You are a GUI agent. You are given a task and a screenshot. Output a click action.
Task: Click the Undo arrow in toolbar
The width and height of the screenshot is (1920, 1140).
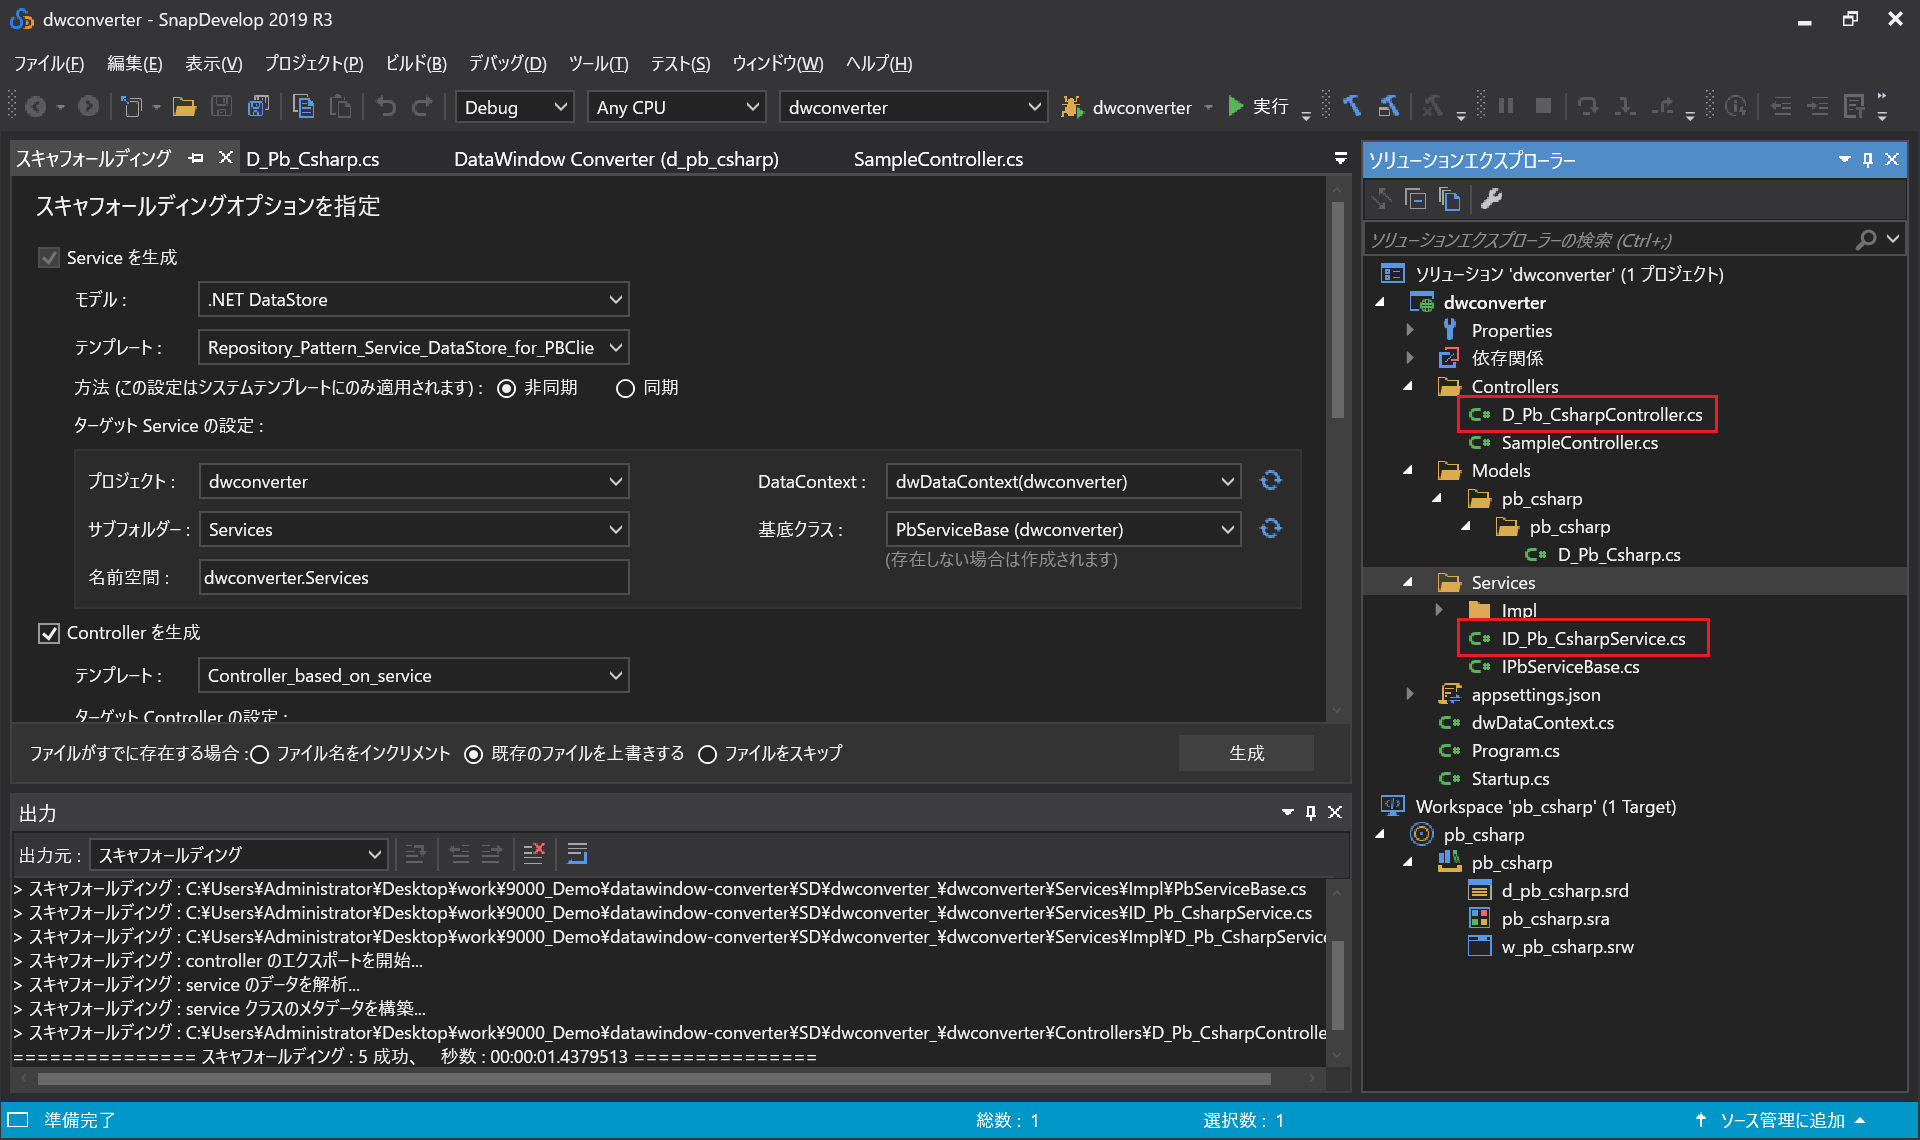tap(386, 107)
